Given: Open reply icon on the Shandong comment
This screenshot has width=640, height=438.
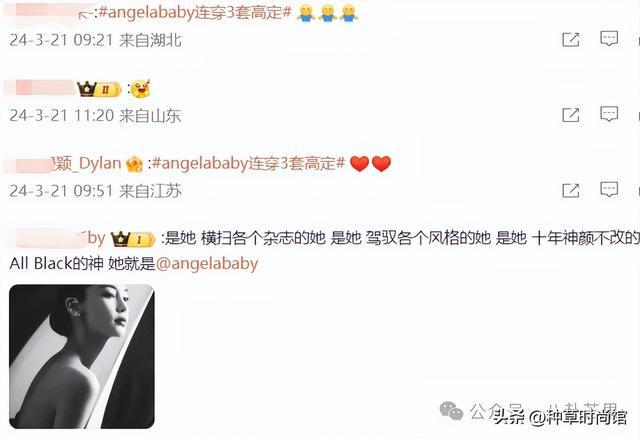Looking at the screenshot, I should (x=609, y=114).
